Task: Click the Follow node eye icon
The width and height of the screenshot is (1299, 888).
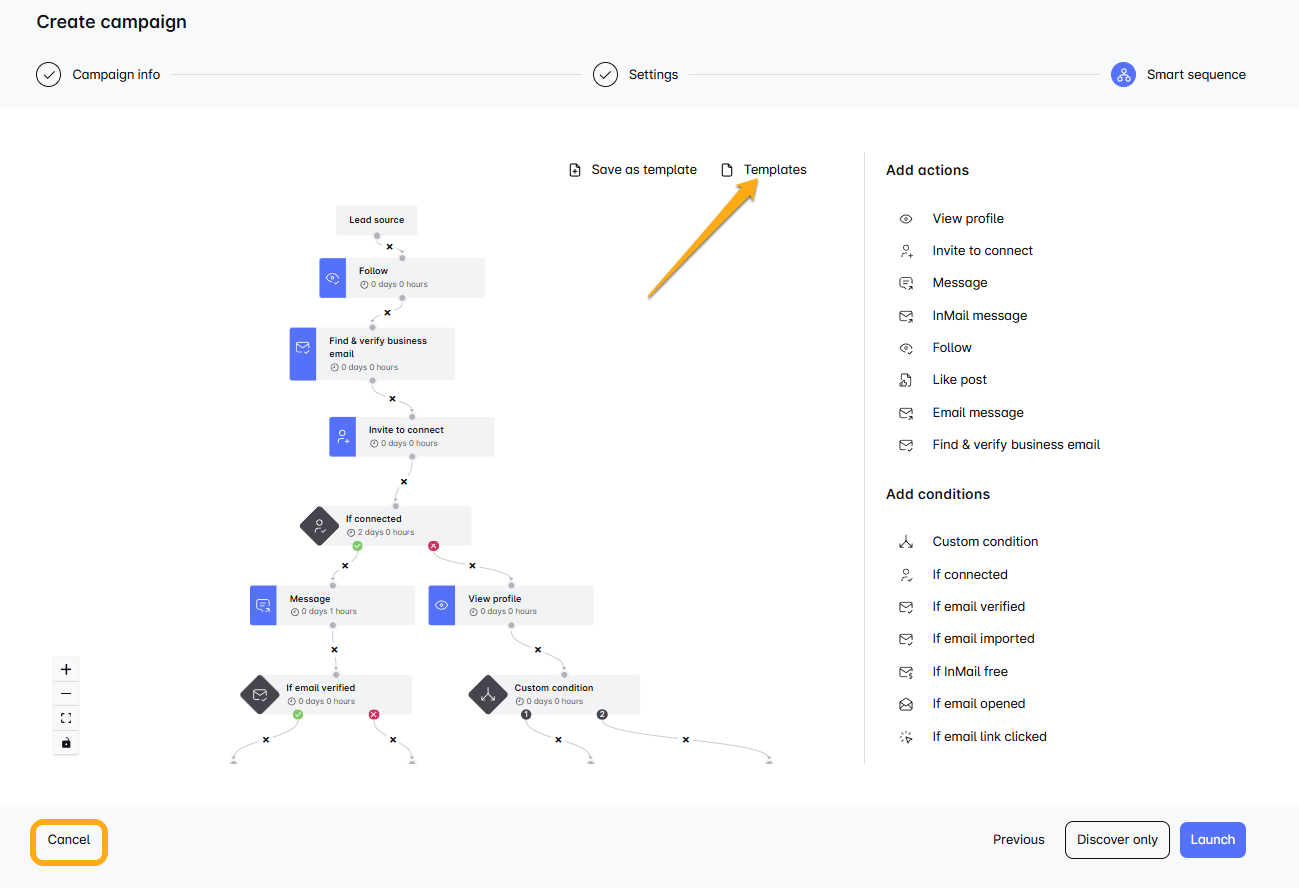Action: 333,278
